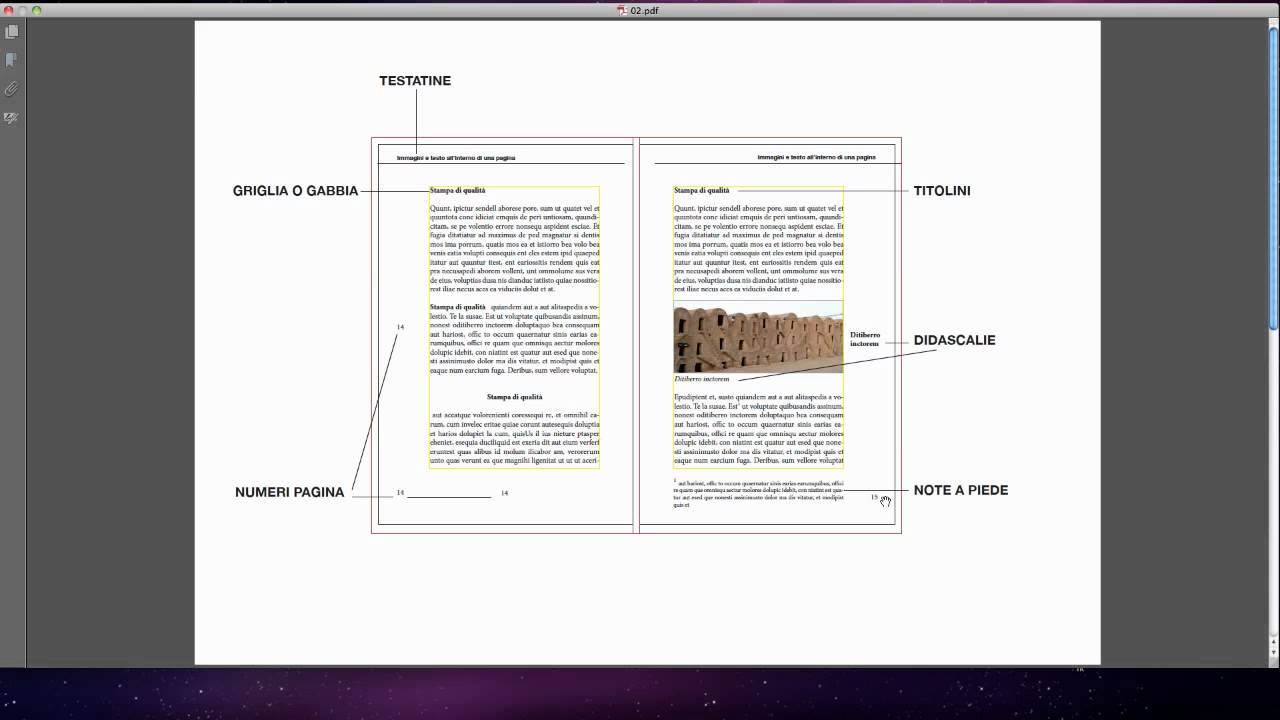Screen dimensions: 1280x720
Task: Minimize the 02.pdf window with the middle button
Action: coord(22,10)
